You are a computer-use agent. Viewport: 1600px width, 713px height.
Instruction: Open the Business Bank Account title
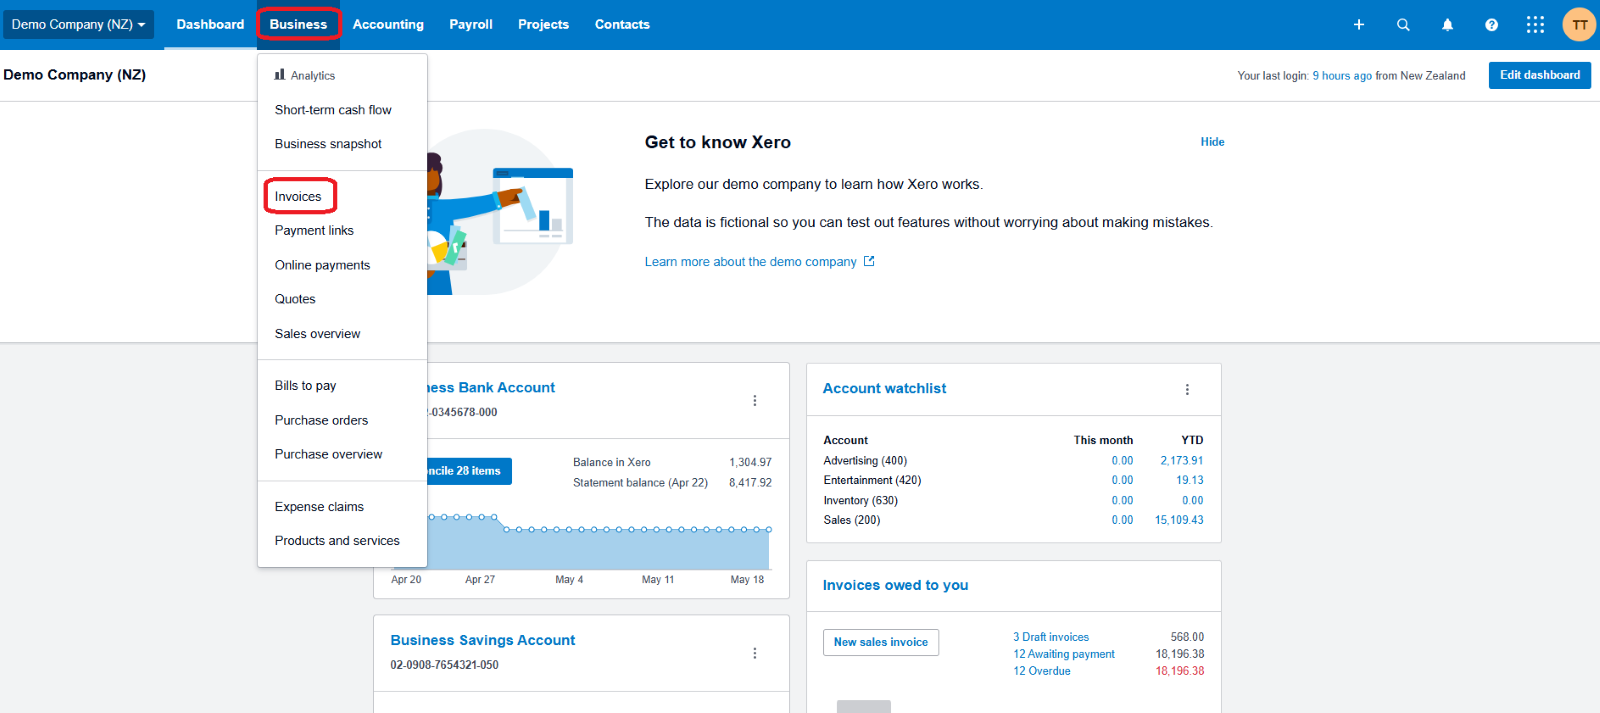click(x=491, y=388)
